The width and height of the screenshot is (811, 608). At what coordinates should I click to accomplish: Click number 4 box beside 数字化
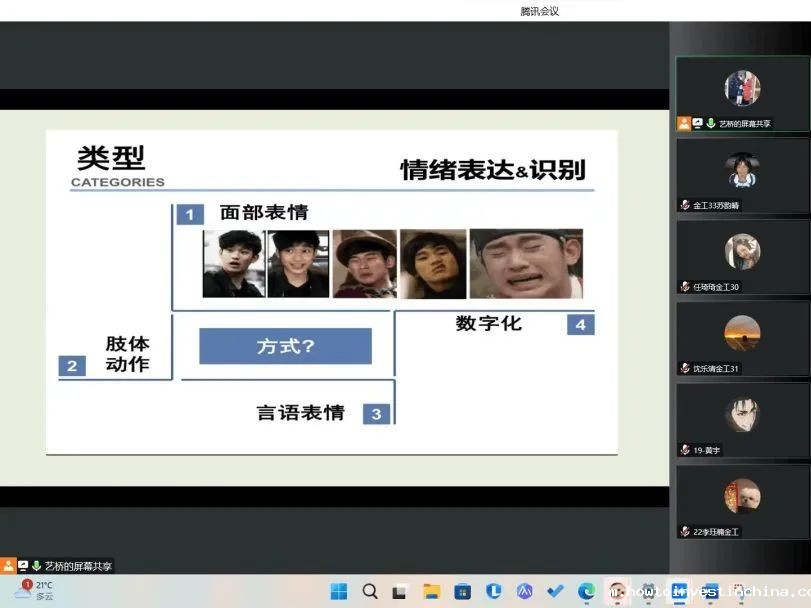point(580,324)
